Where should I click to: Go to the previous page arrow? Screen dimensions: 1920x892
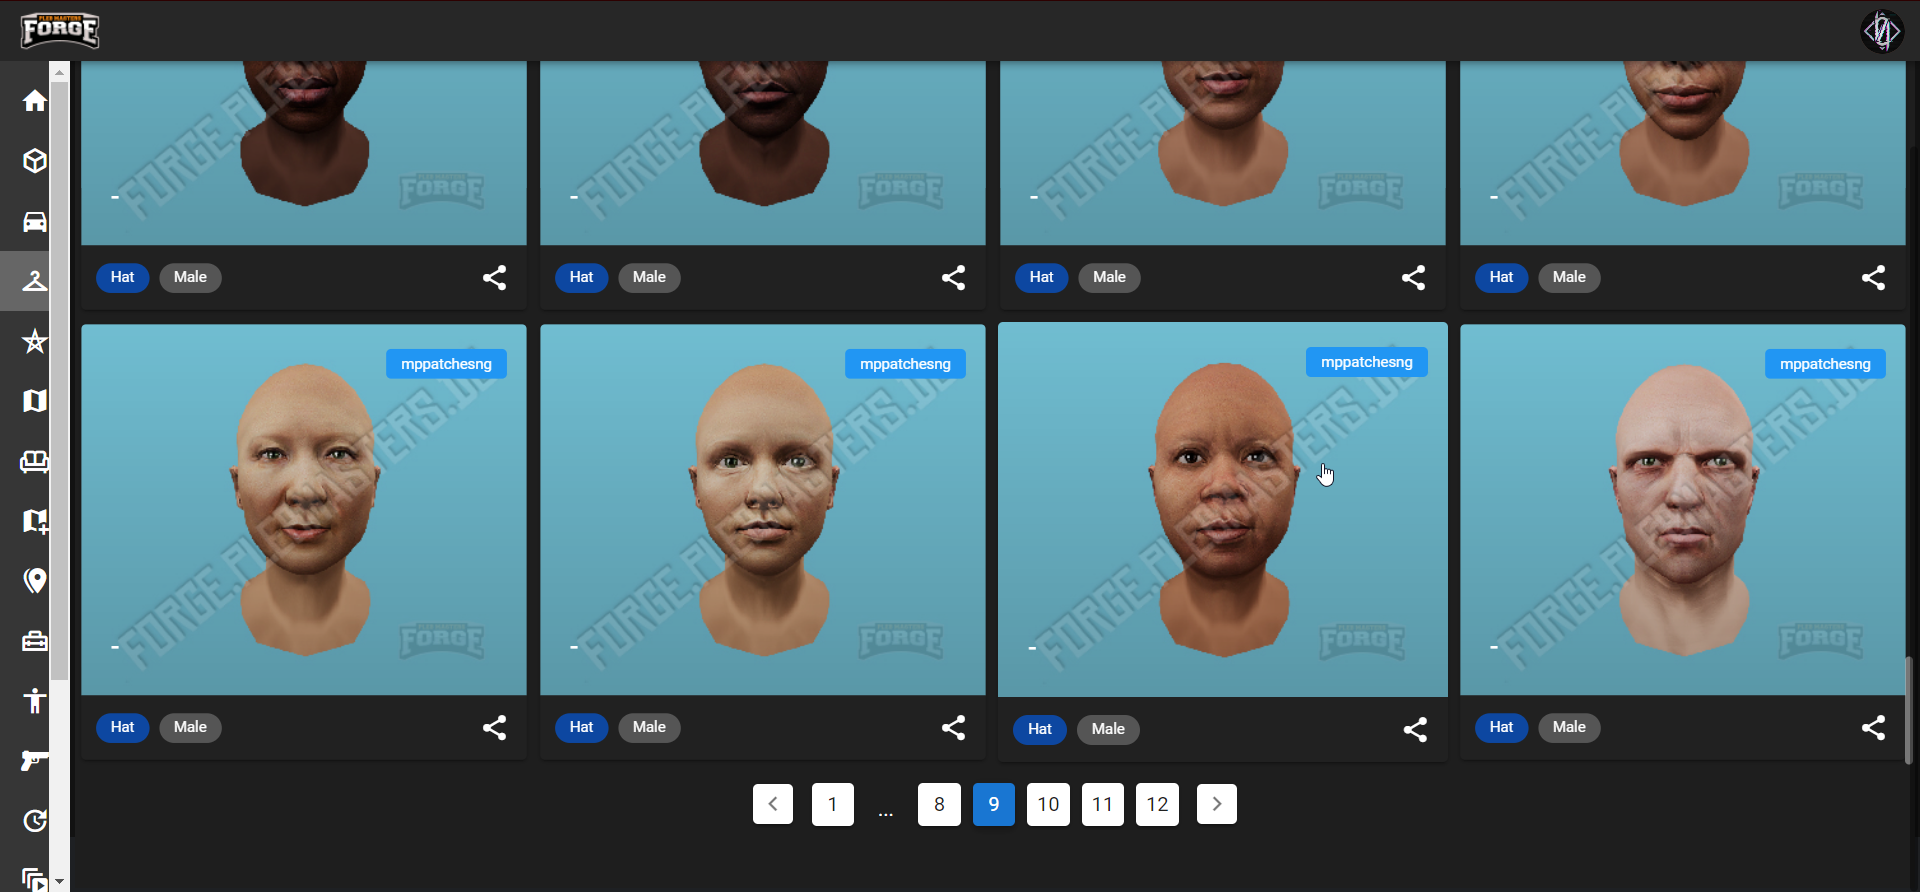[772, 804]
